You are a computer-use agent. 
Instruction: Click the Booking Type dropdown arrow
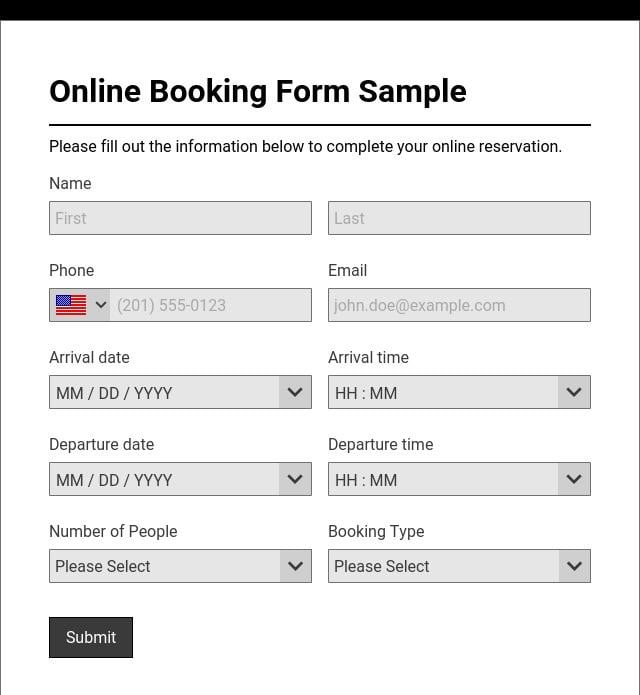click(x=573, y=566)
